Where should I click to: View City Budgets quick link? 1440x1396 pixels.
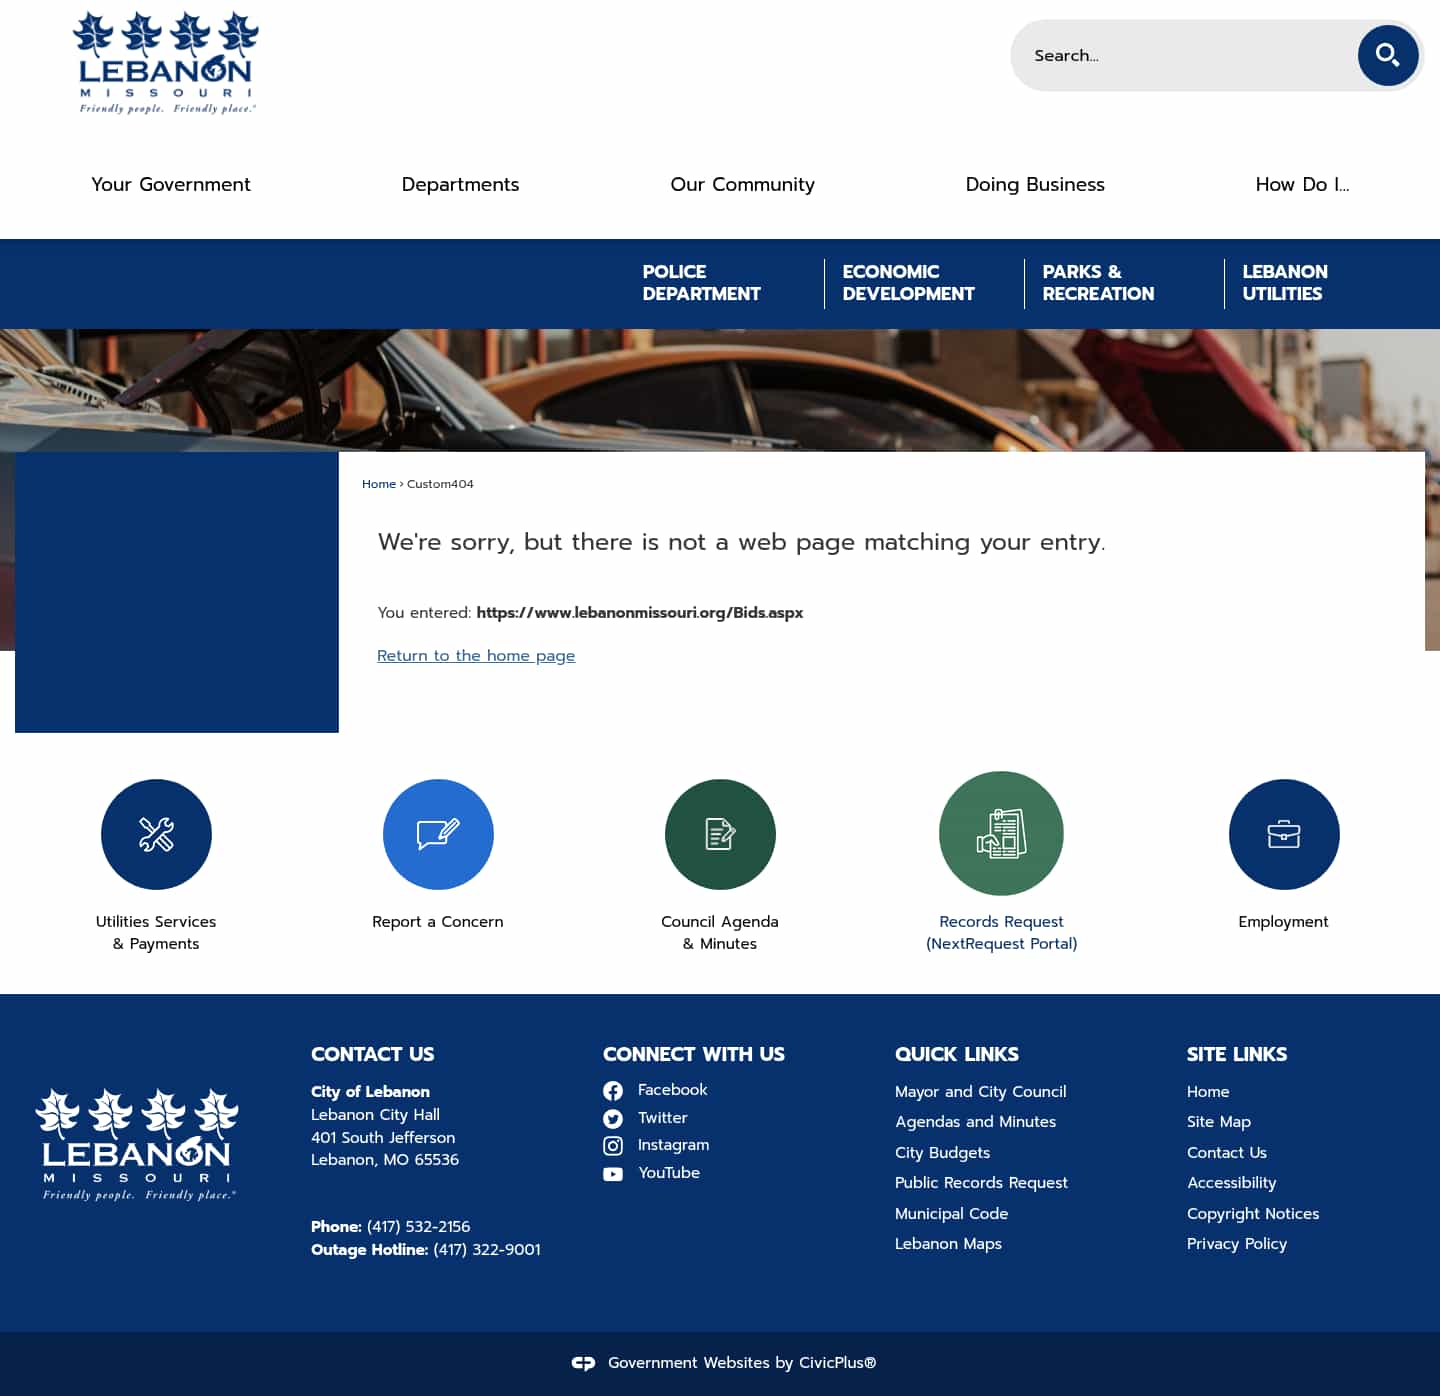pos(943,1153)
